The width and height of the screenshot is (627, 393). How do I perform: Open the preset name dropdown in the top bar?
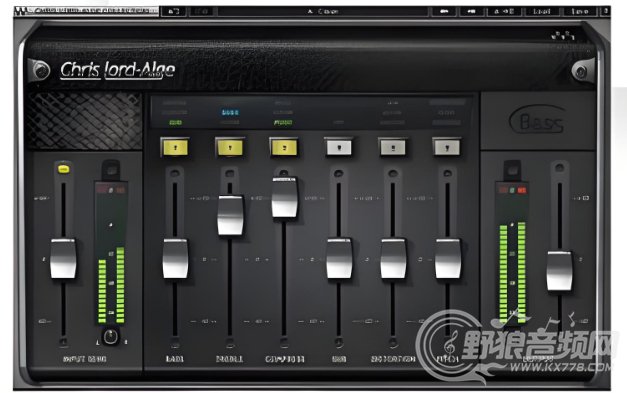[x=322, y=12]
